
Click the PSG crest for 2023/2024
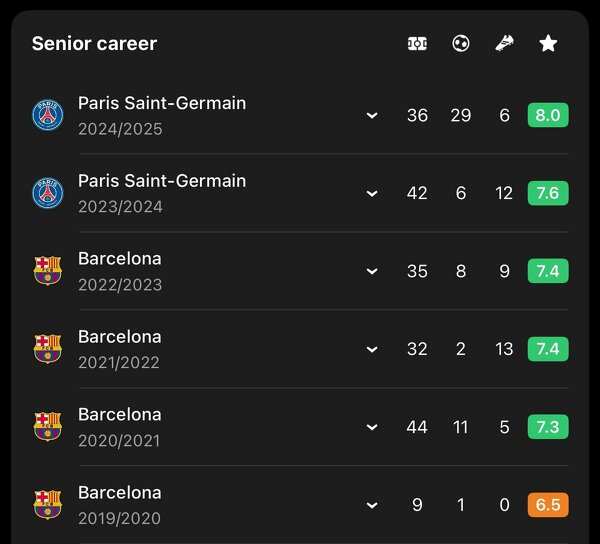[x=47, y=193]
